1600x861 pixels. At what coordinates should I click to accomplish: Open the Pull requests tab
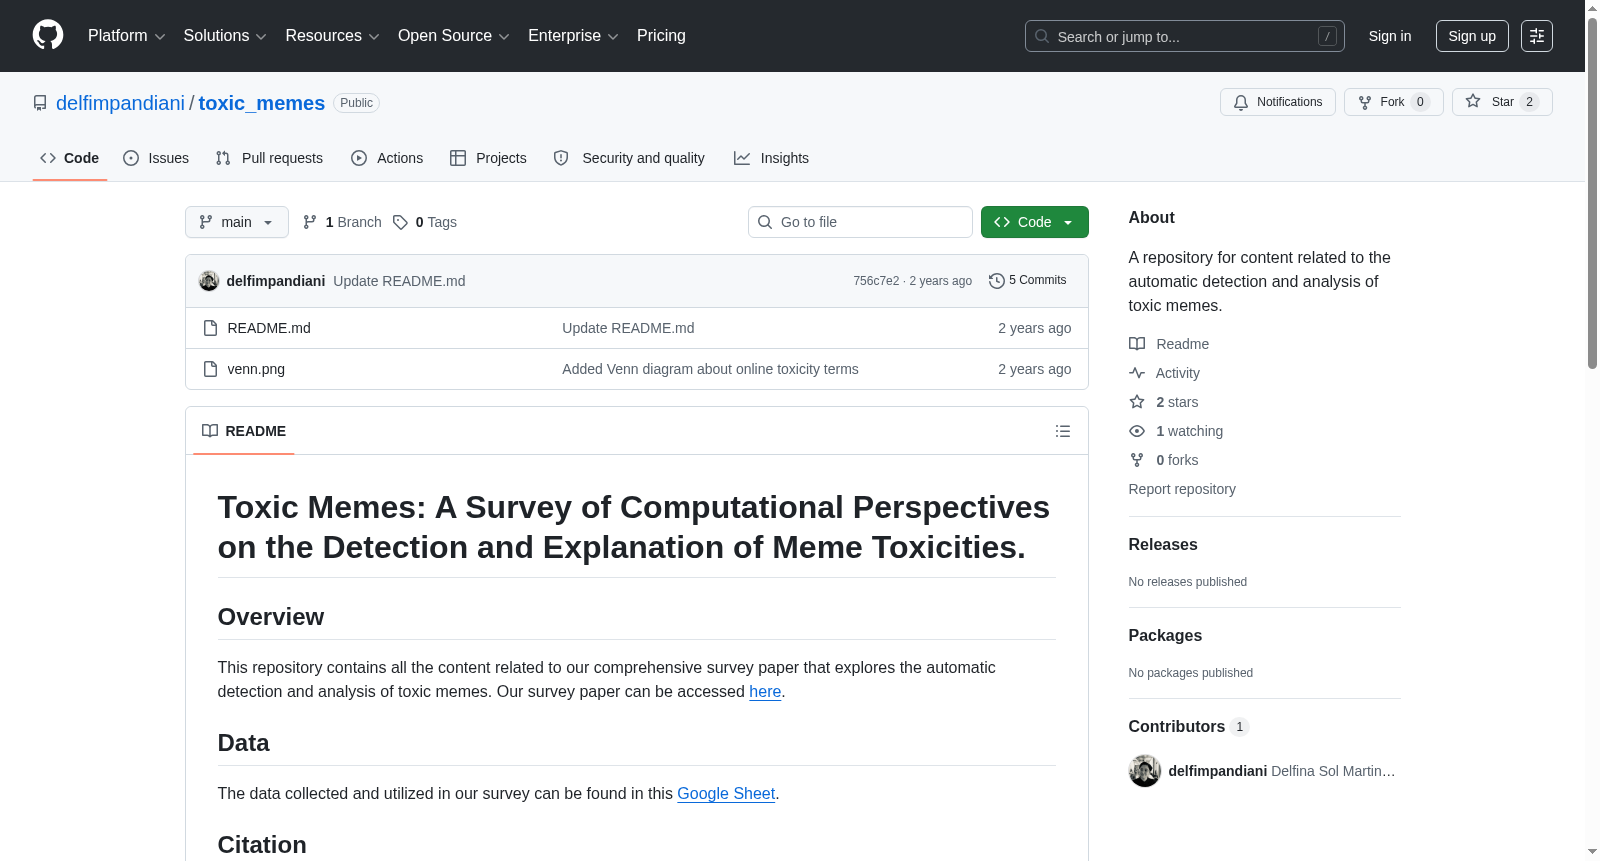click(x=269, y=158)
